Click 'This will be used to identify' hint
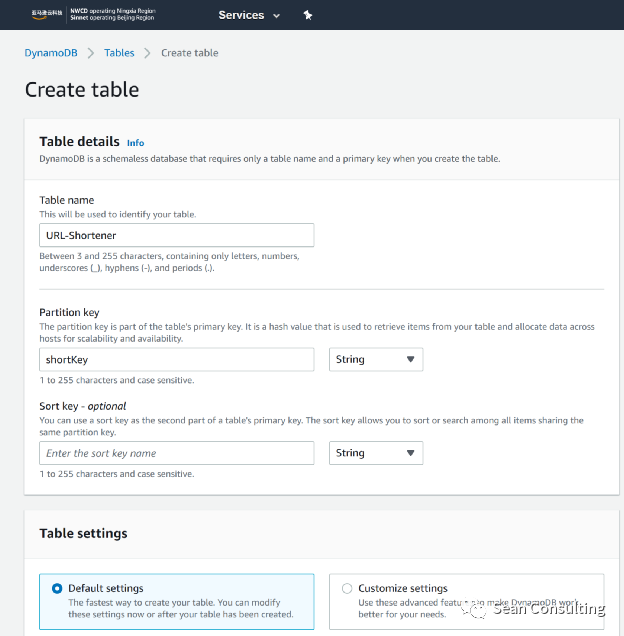The height and width of the screenshot is (636, 624). 118,214
